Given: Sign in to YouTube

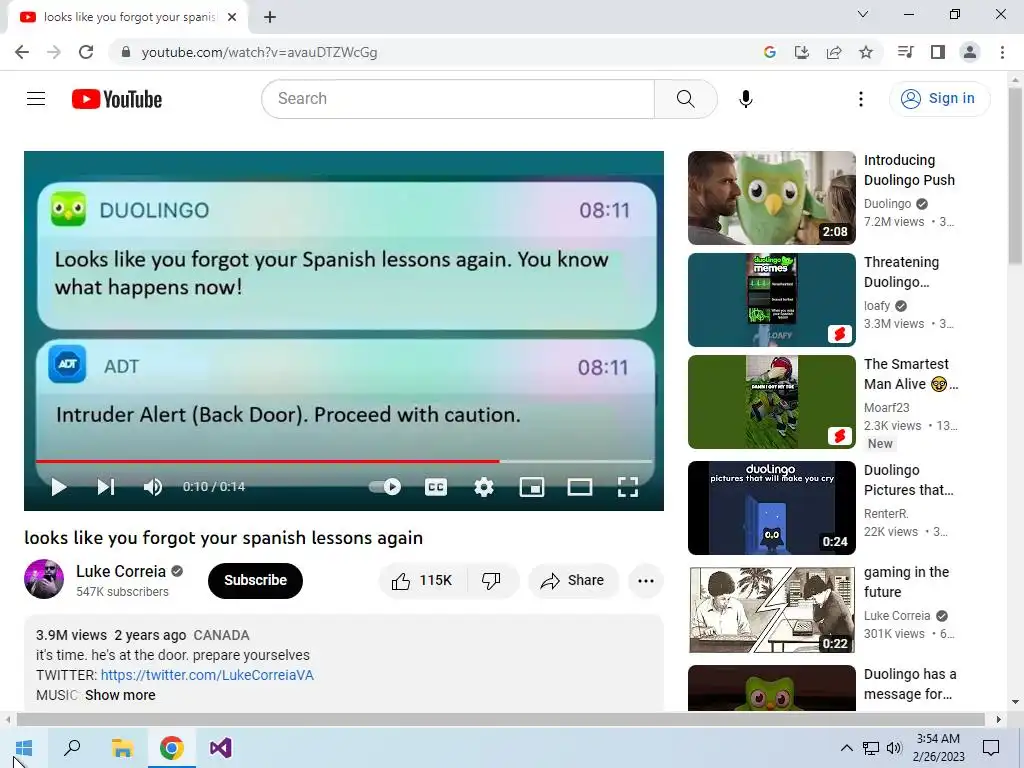Looking at the screenshot, I should click(939, 99).
